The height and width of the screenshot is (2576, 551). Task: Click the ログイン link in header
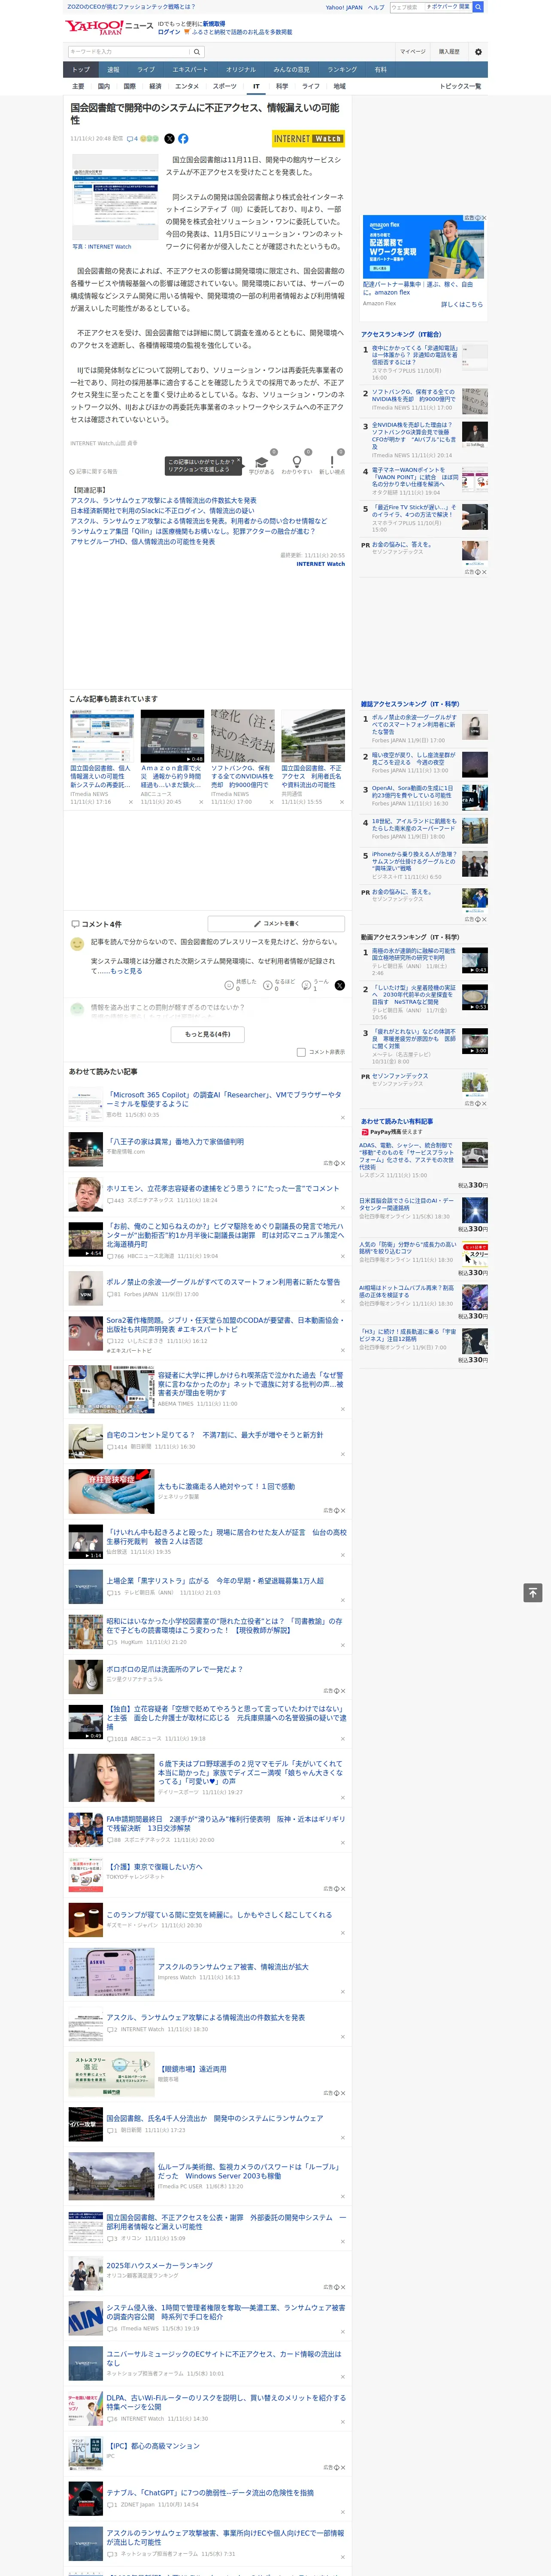169,32
